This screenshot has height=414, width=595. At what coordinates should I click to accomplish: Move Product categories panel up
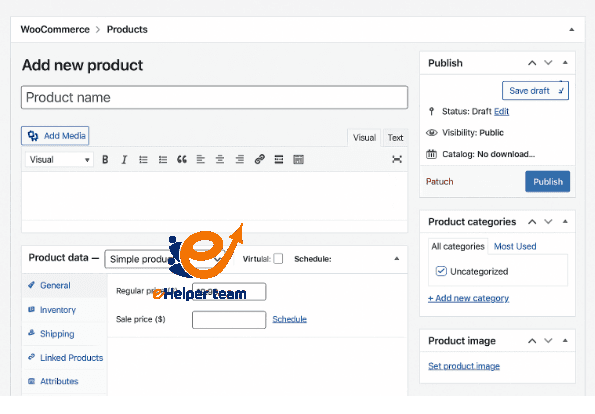click(x=532, y=222)
